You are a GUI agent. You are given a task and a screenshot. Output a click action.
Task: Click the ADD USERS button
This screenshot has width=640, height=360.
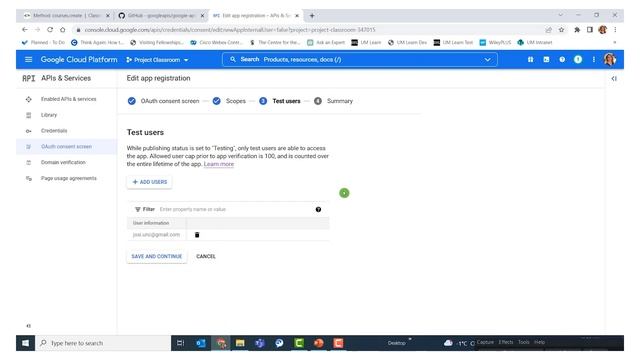pyautogui.click(x=149, y=182)
